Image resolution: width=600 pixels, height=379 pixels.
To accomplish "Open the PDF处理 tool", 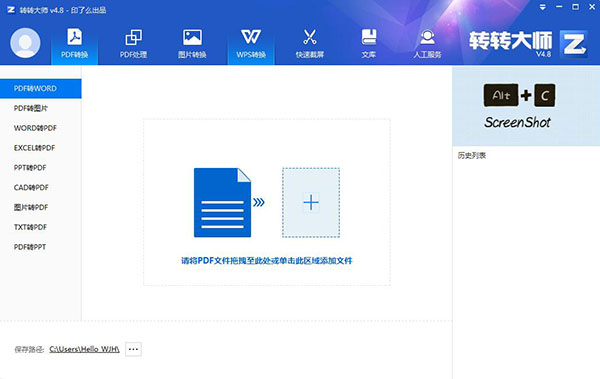I will [133, 43].
